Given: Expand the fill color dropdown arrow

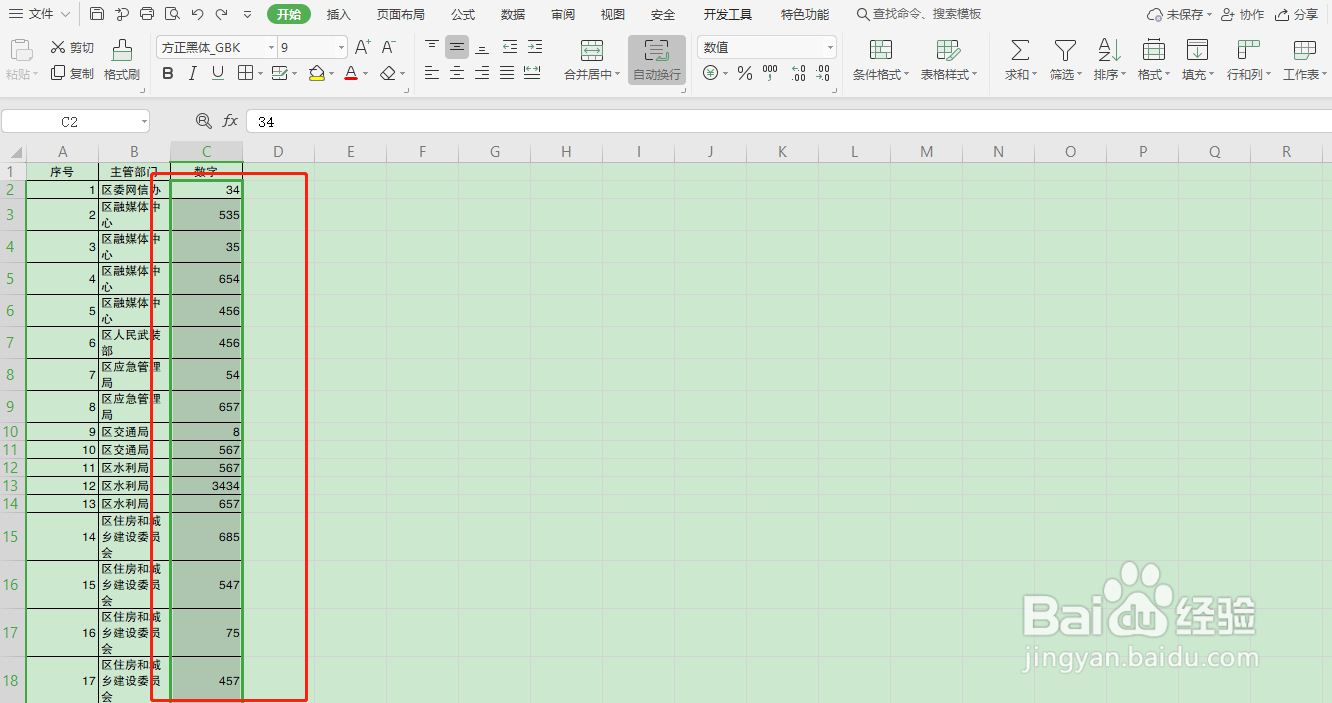Looking at the screenshot, I should [332, 74].
